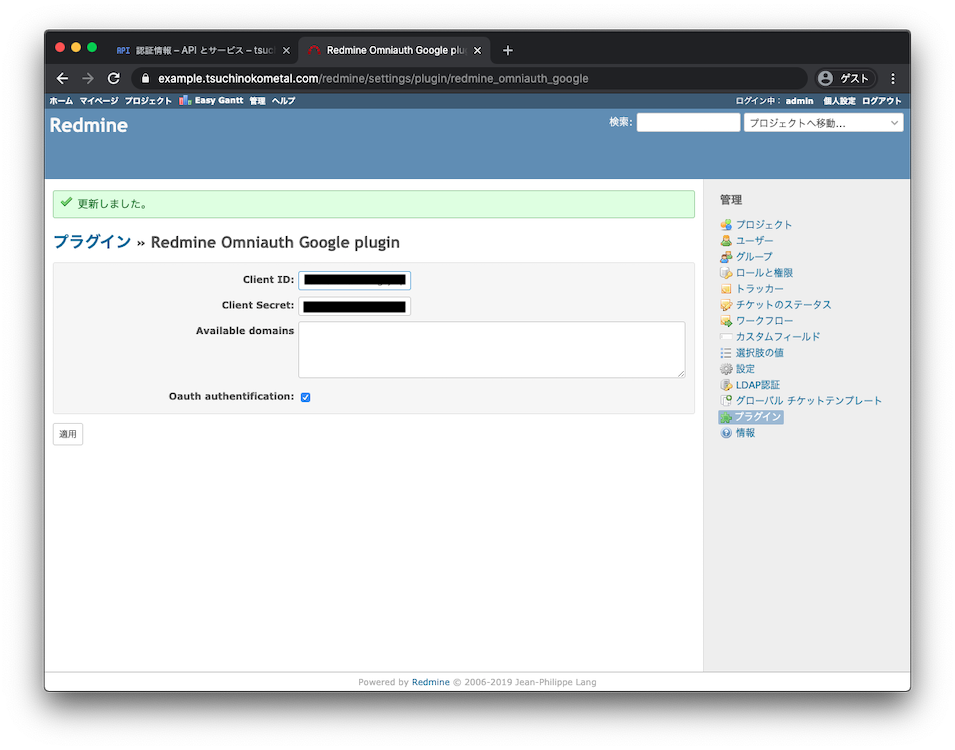Click the browser forward arrow
This screenshot has width=955, height=750.
pos(88,79)
